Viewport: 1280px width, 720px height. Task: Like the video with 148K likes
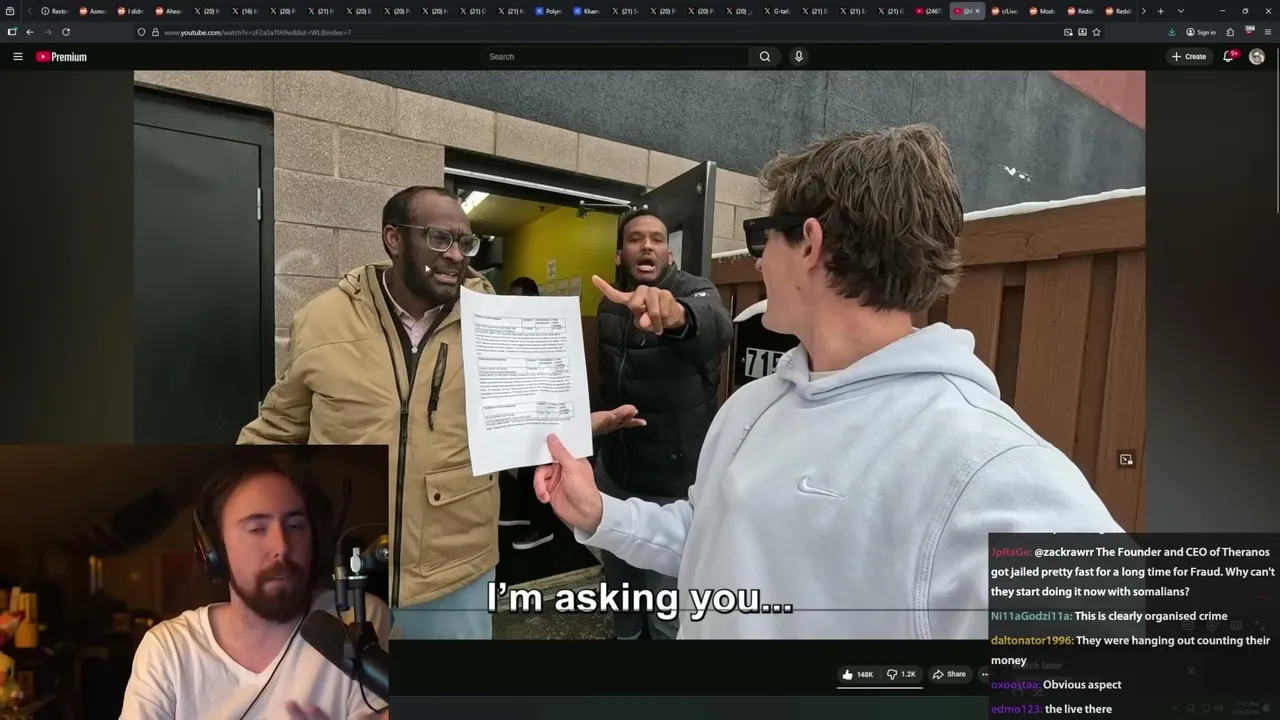point(858,674)
